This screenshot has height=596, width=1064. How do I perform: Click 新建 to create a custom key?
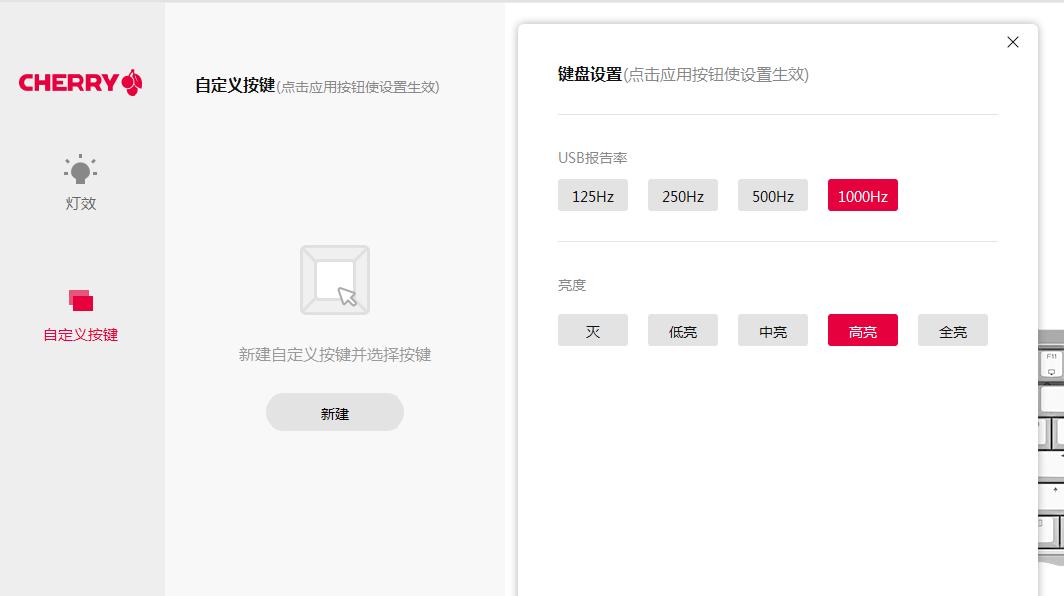(x=335, y=411)
